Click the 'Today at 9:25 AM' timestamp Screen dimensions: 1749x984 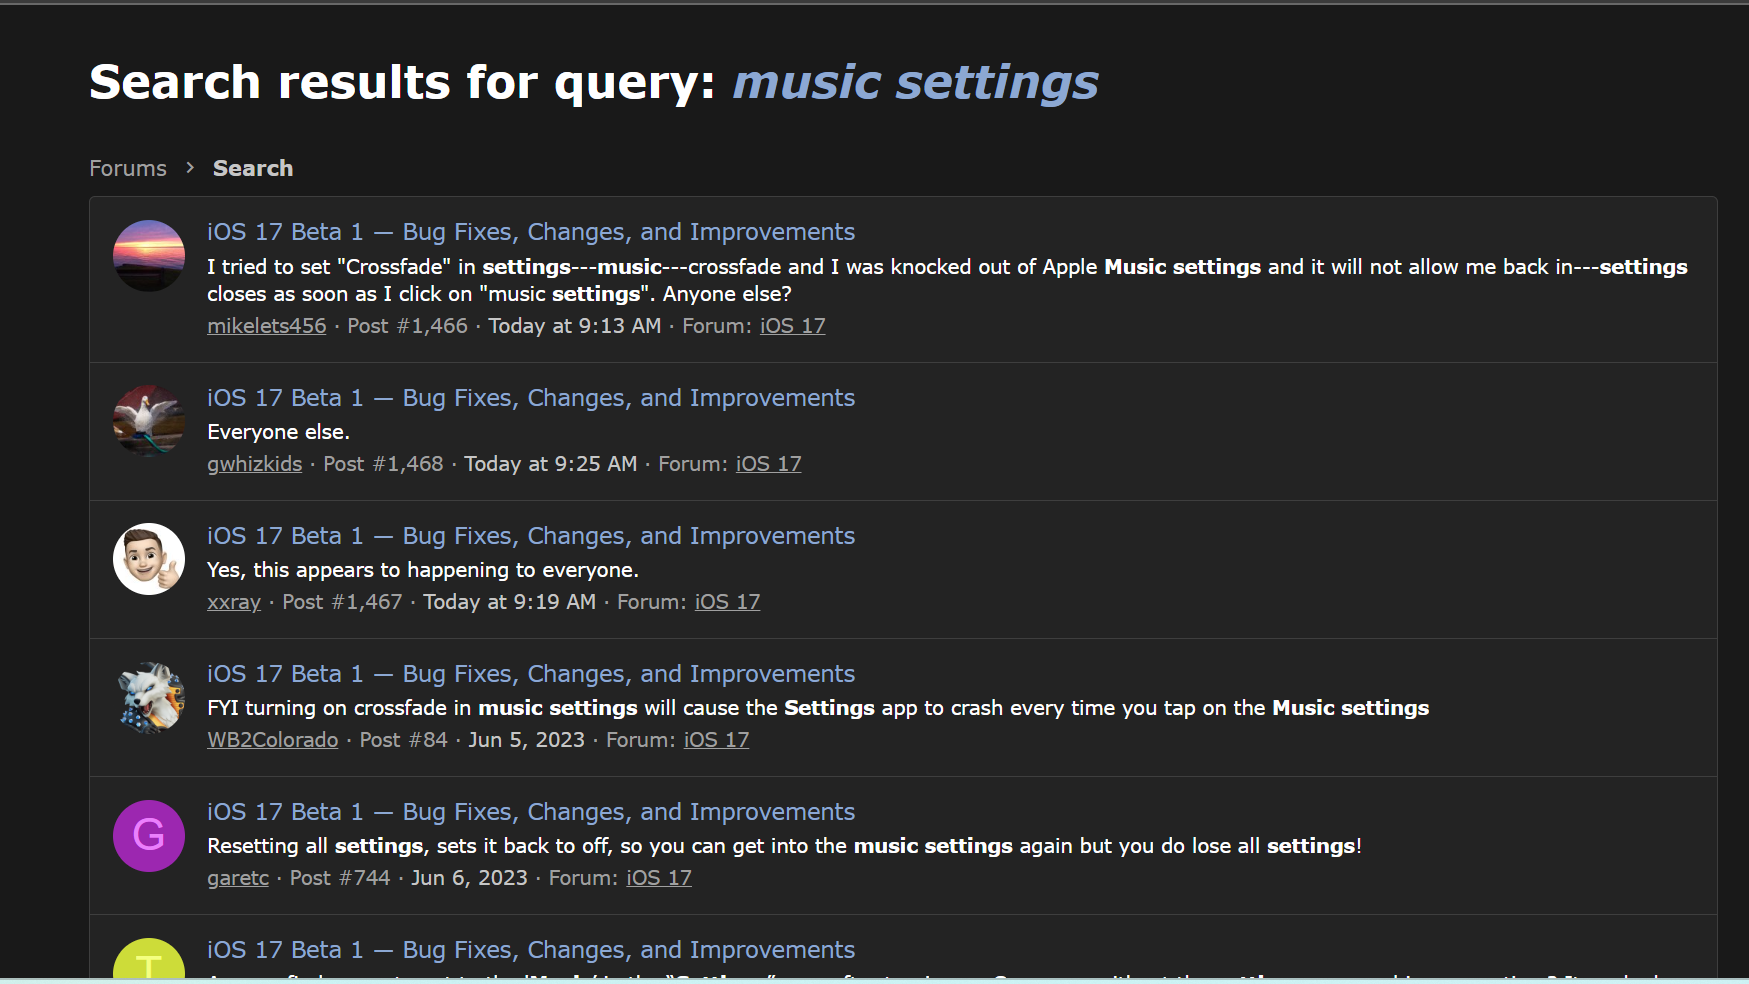tap(551, 464)
